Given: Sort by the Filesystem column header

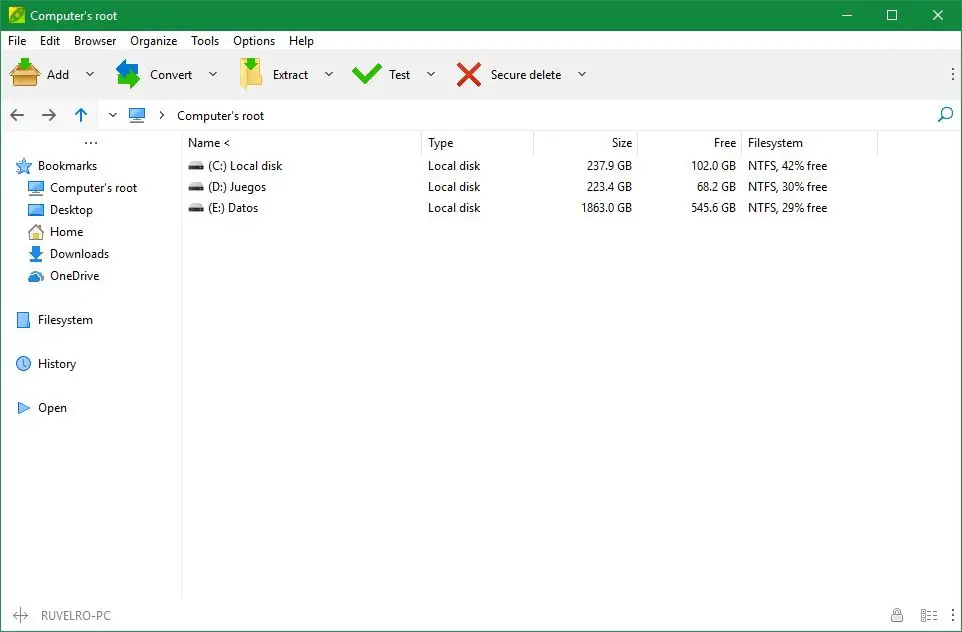Looking at the screenshot, I should point(810,143).
